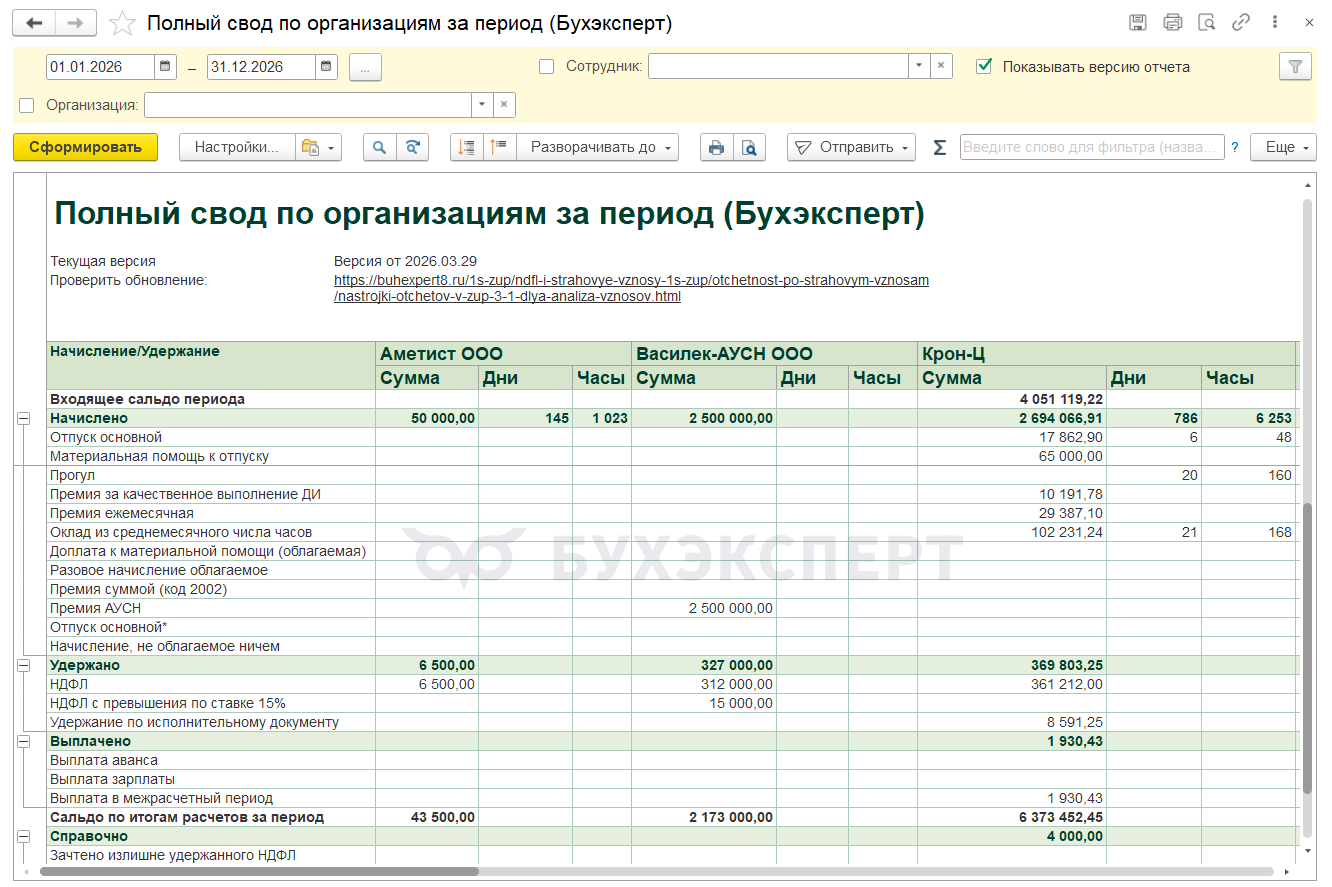Click the sigma sum icon

[x=939, y=148]
